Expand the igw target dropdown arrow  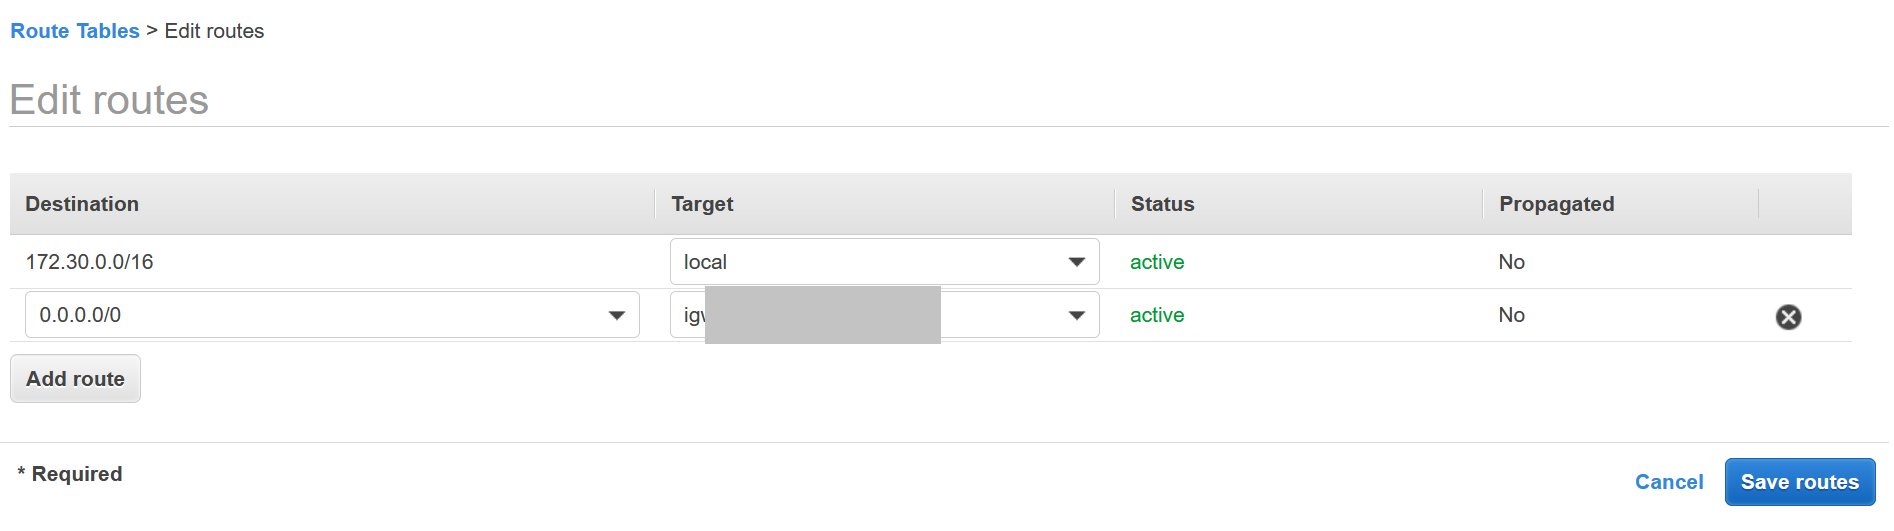(x=1076, y=315)
